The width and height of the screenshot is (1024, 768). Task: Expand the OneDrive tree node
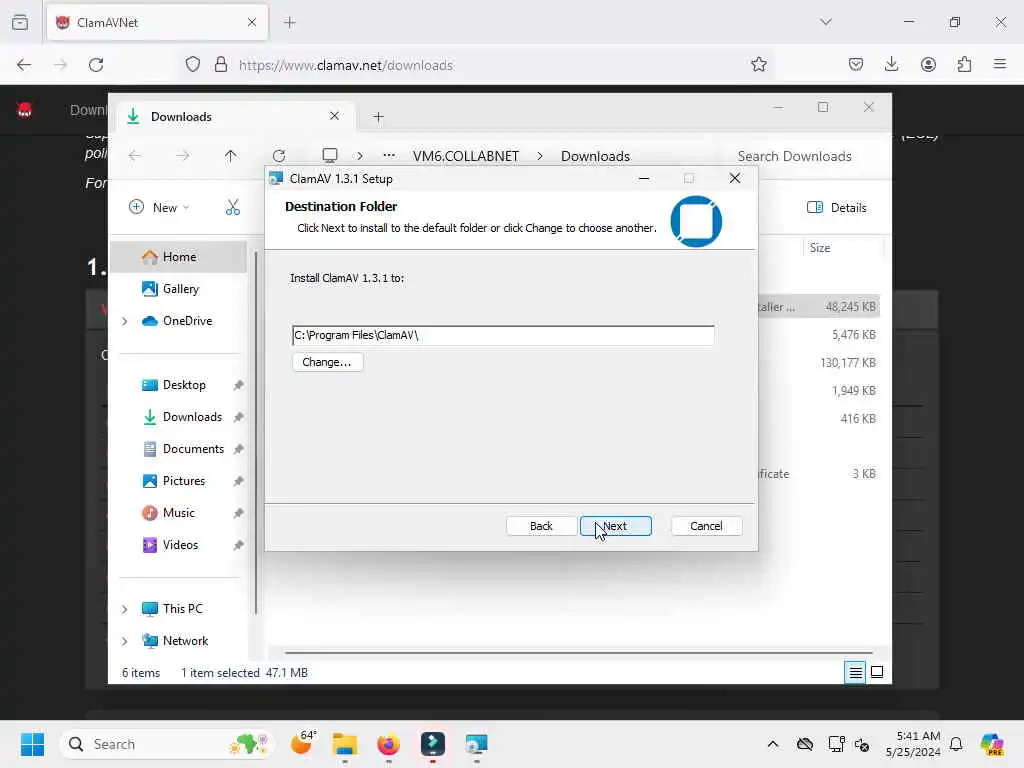click(x=124, y=321)
